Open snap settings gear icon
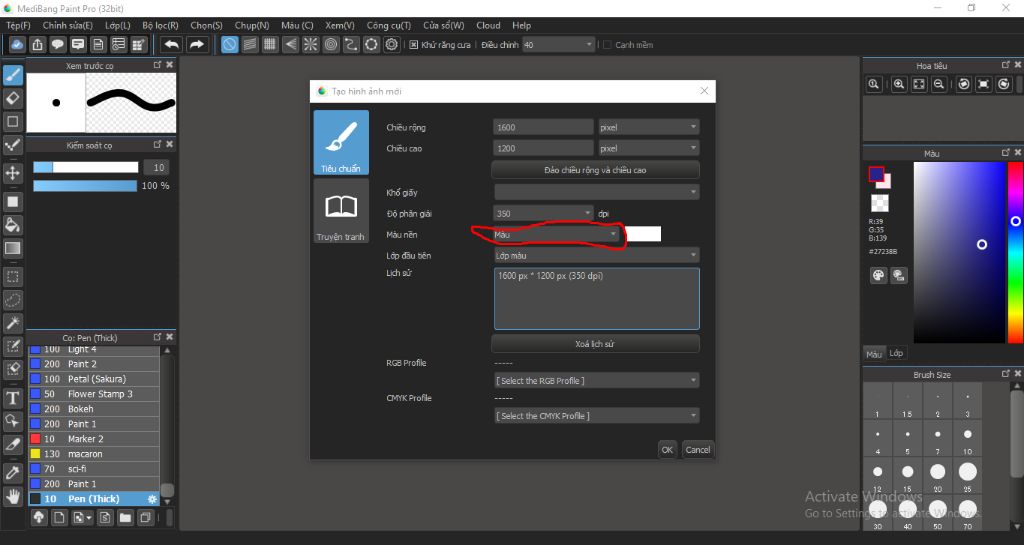1024x545 pixels. coord(392,44)
